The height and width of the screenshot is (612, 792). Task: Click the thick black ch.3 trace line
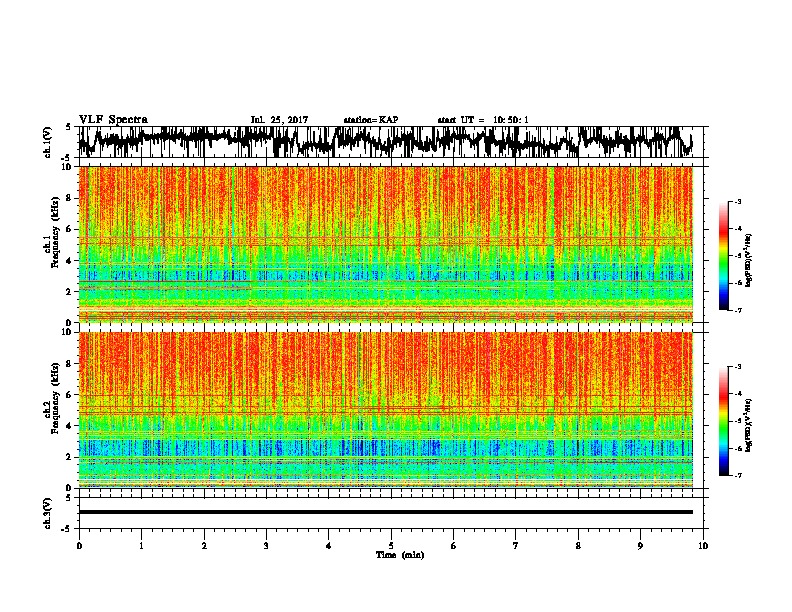pyautogui.click(x=386, y=512)
